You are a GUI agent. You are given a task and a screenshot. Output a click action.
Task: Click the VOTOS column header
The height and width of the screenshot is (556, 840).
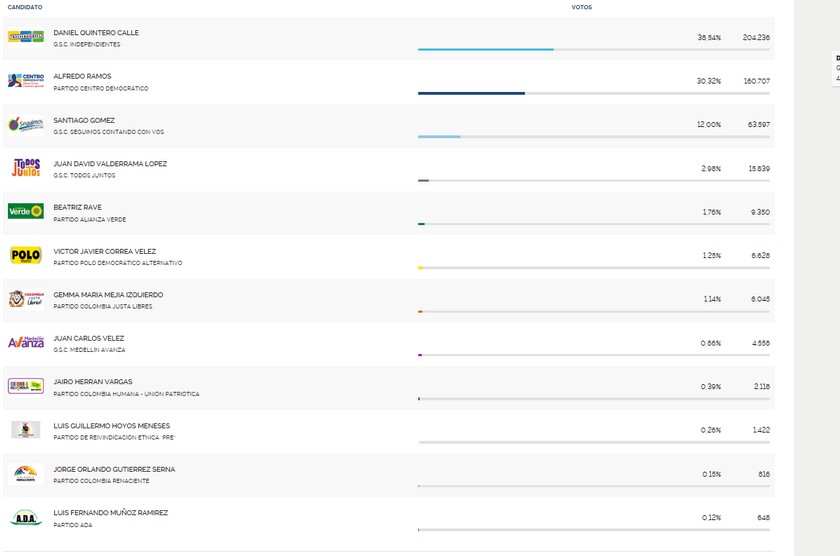pos(580,7)
